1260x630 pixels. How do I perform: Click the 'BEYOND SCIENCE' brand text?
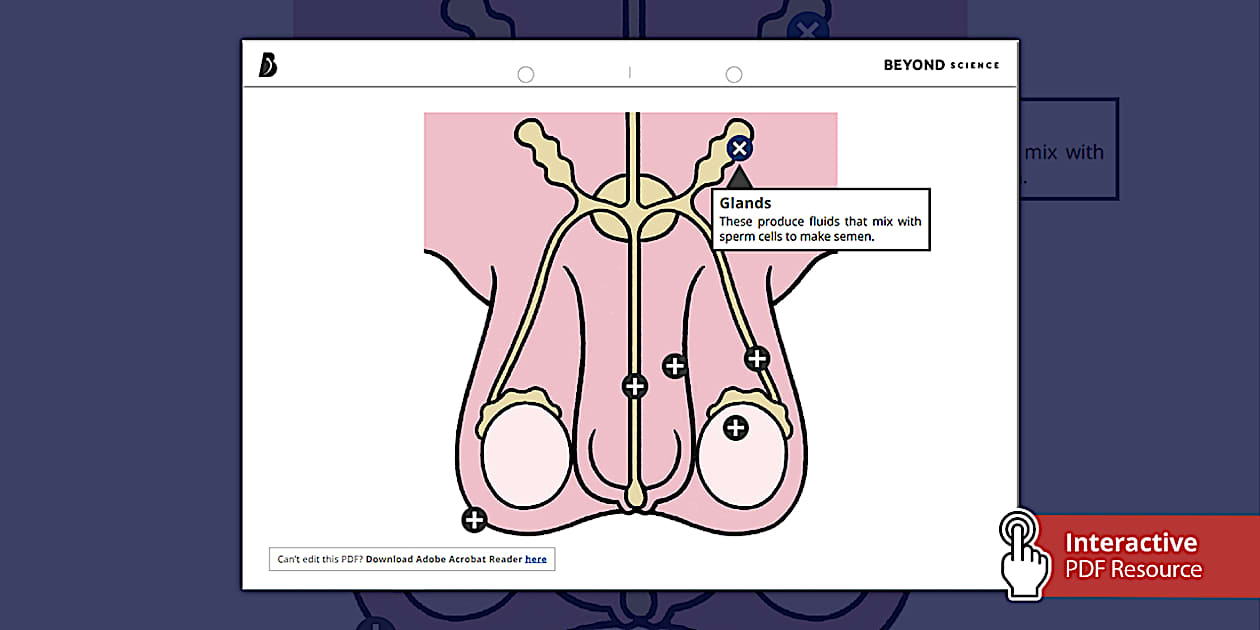coord(941,65)
